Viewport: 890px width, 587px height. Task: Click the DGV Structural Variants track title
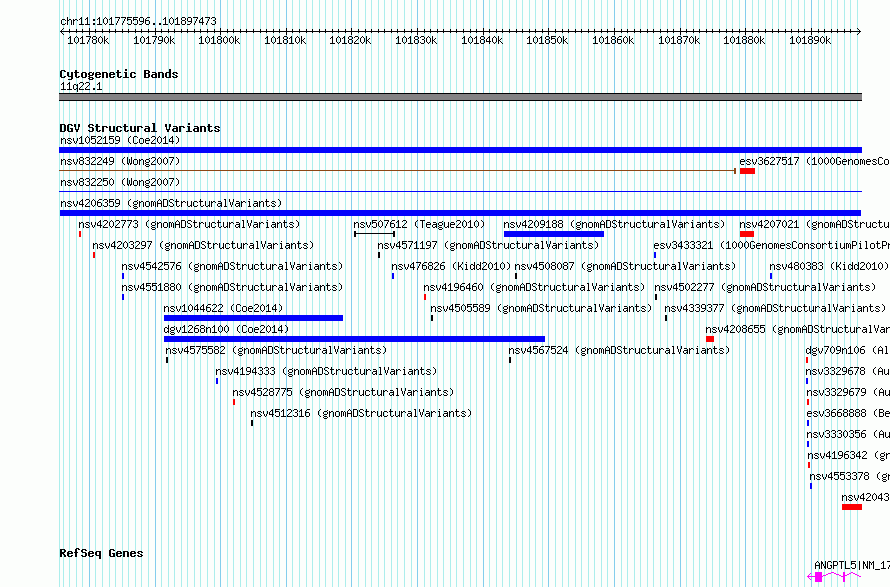[x=140, y=128]
